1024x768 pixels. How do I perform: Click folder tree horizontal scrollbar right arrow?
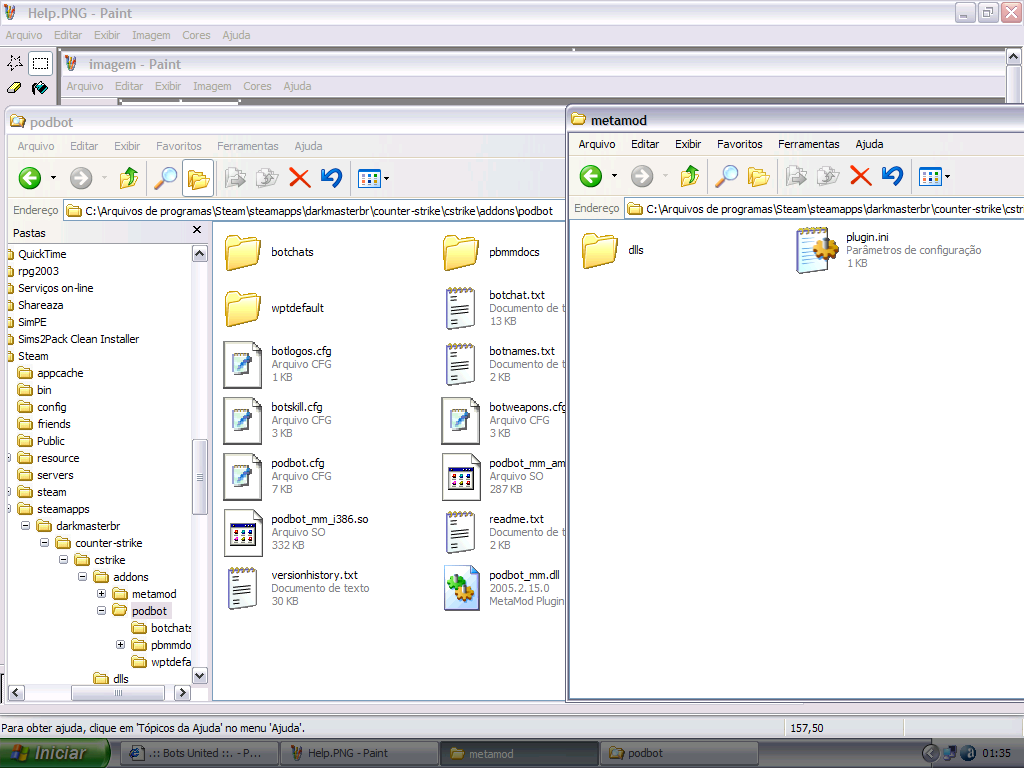pyautogui.click(x=183, y=693)
